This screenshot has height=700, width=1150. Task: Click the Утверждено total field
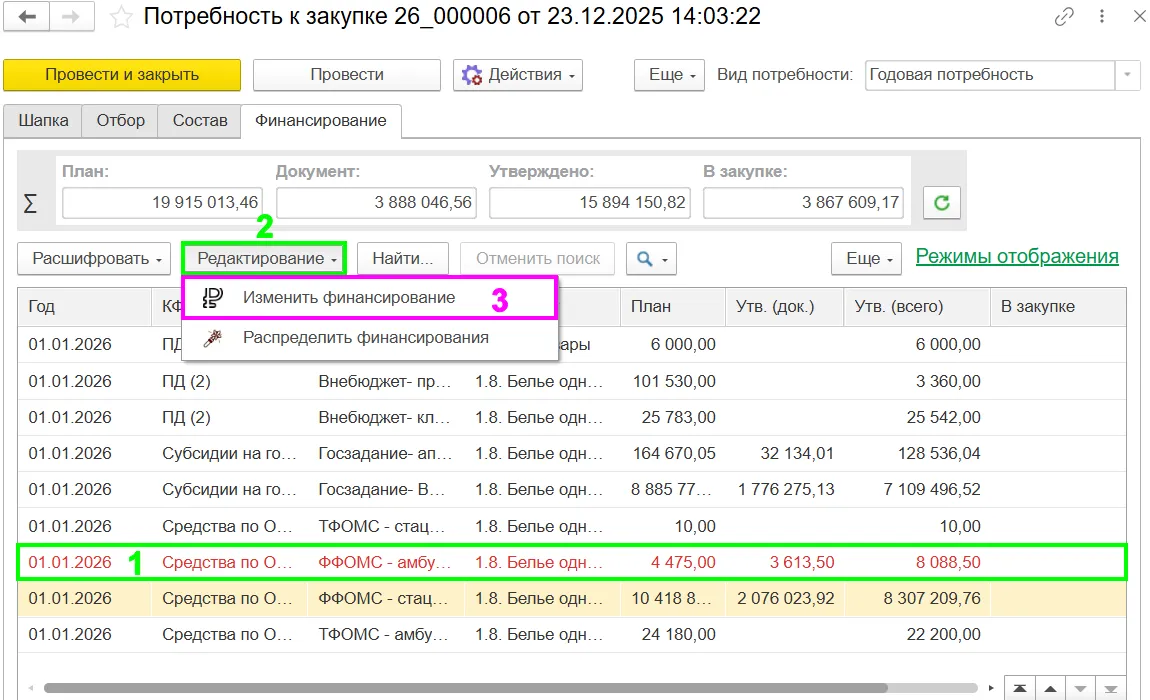click(x=590, y=203)
